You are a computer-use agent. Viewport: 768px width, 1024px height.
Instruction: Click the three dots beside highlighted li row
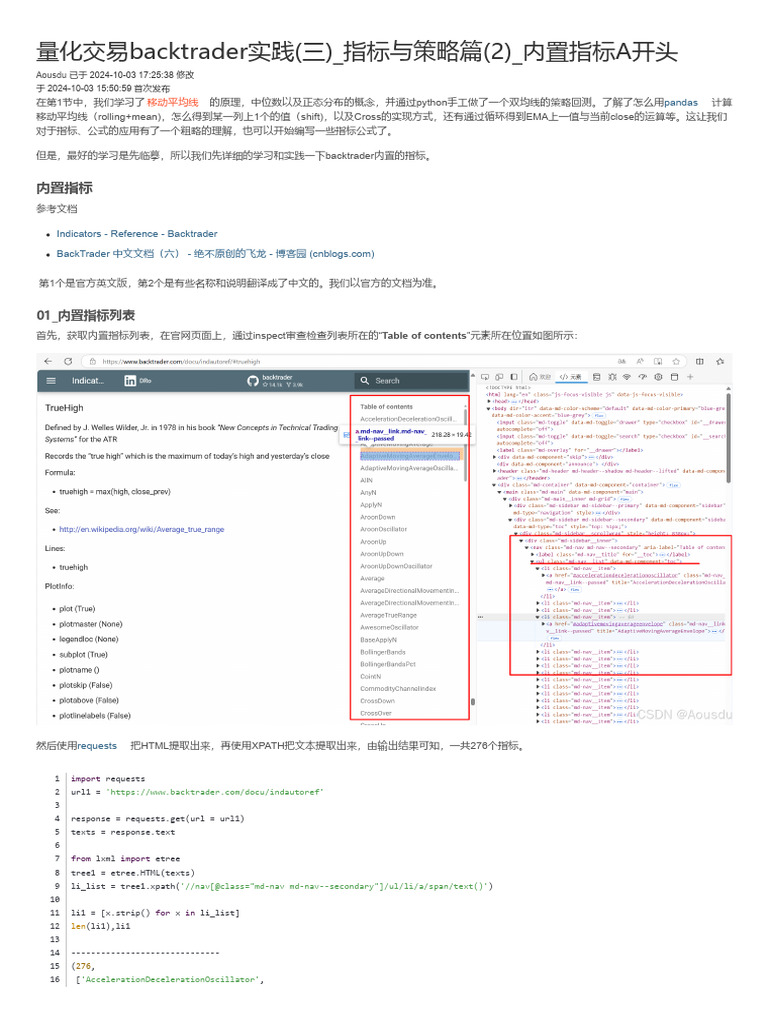[x=481, y=617]
